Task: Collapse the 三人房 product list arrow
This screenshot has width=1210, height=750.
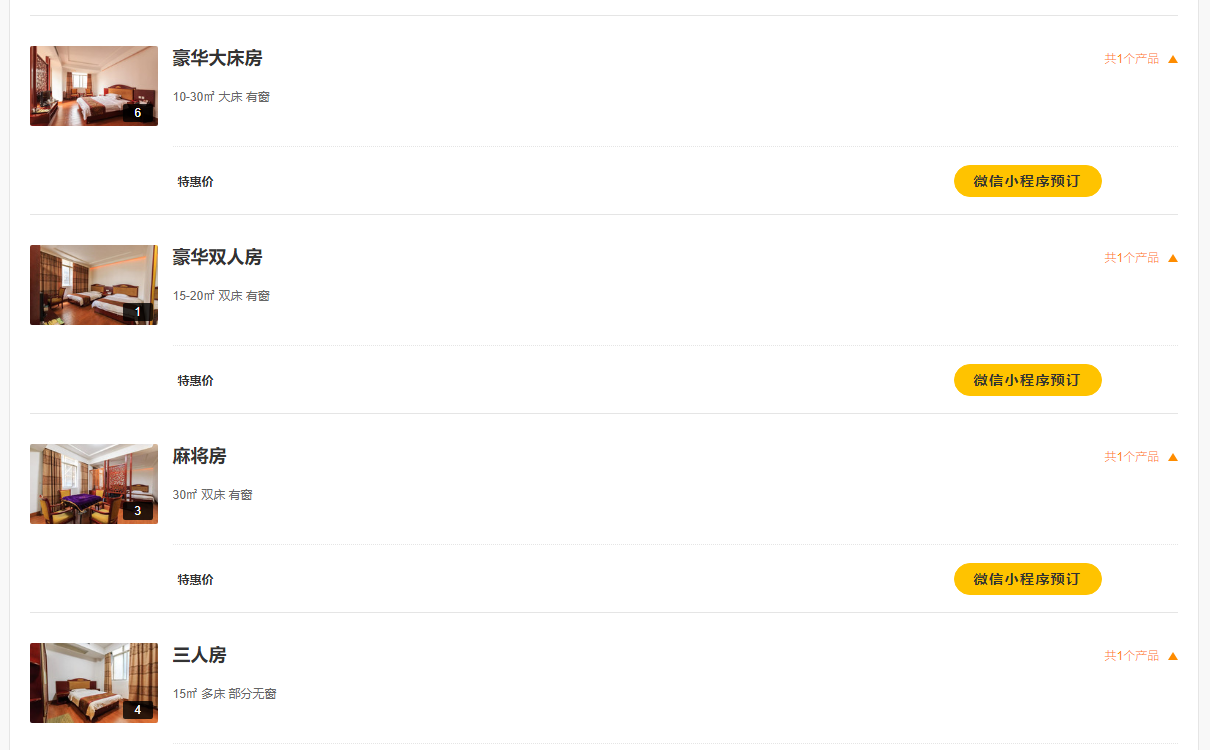Action: [1173, 656]
